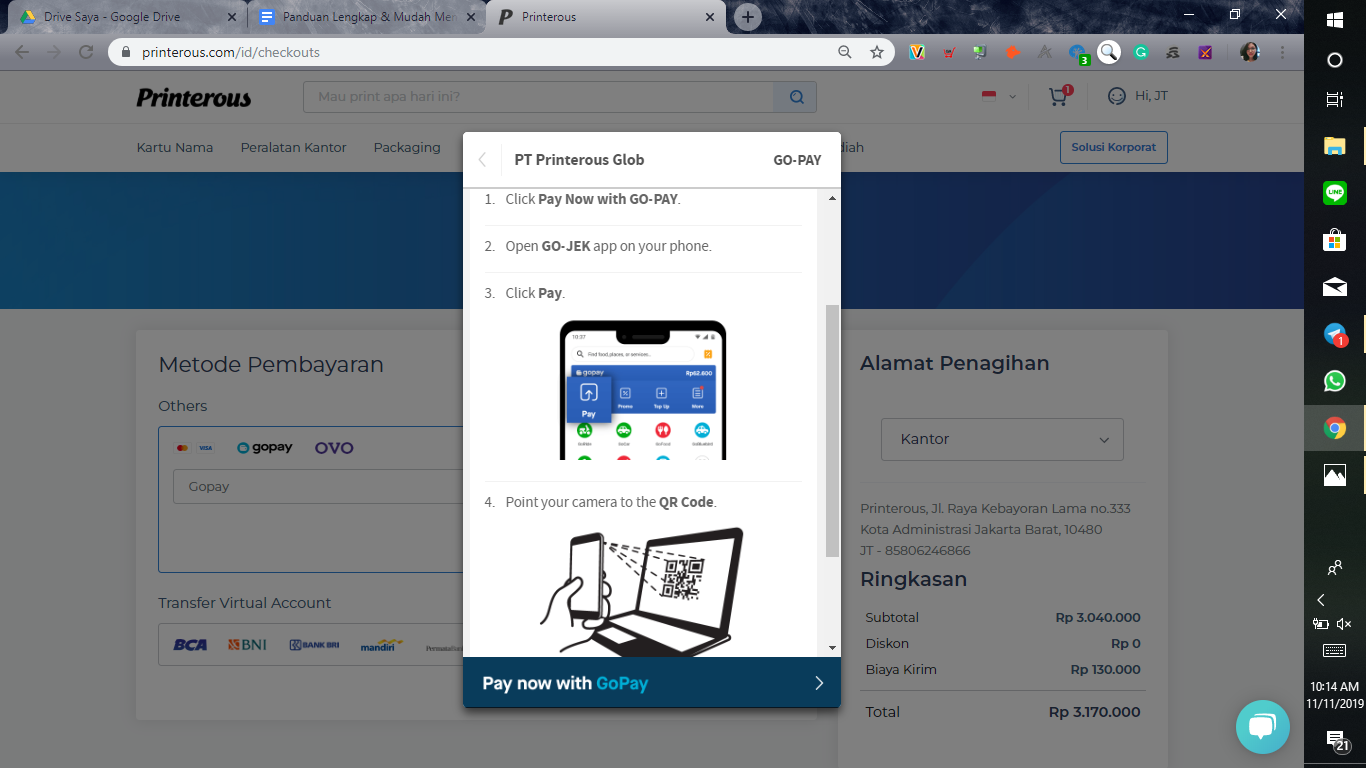This screenshot has width=1366, height=768.
Task: Click the zoom magnifier in address bar
Action: [x=845, y=52]
